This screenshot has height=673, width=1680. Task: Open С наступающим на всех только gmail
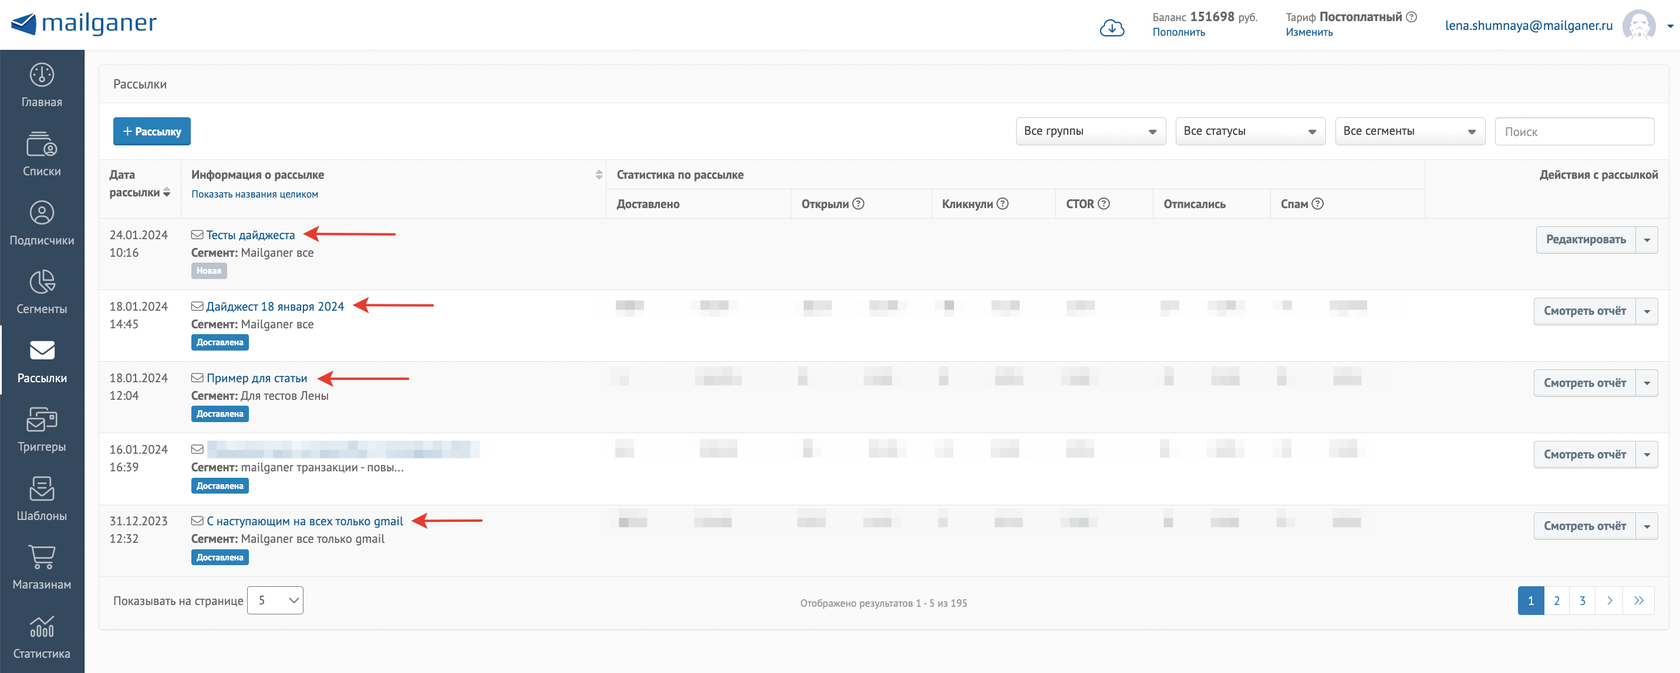click(305, 521)
